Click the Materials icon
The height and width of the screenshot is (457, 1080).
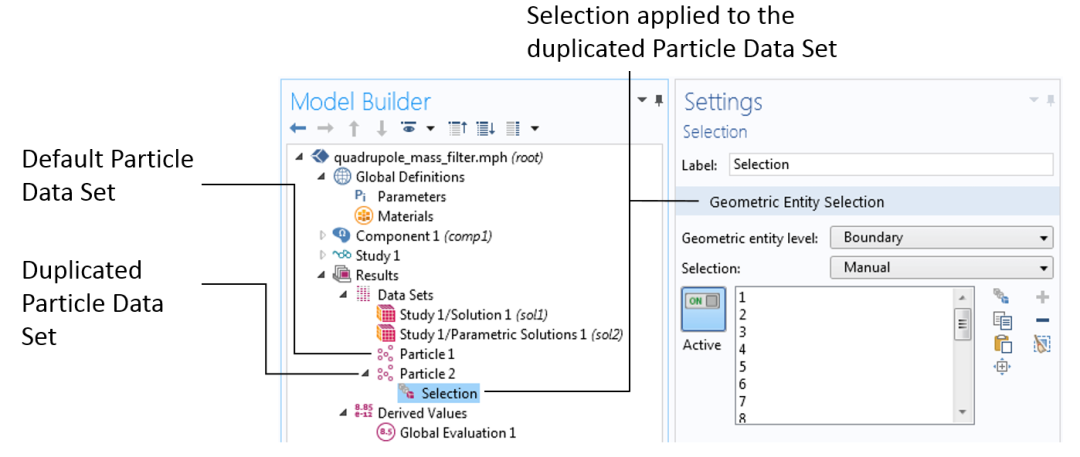363,216
